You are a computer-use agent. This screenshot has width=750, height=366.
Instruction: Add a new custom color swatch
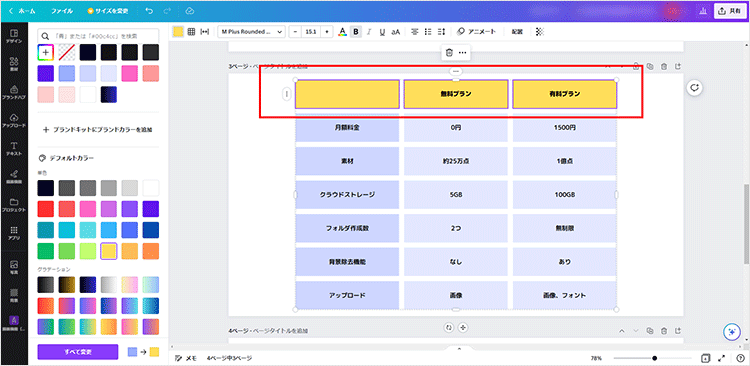(x=46, y=52)
